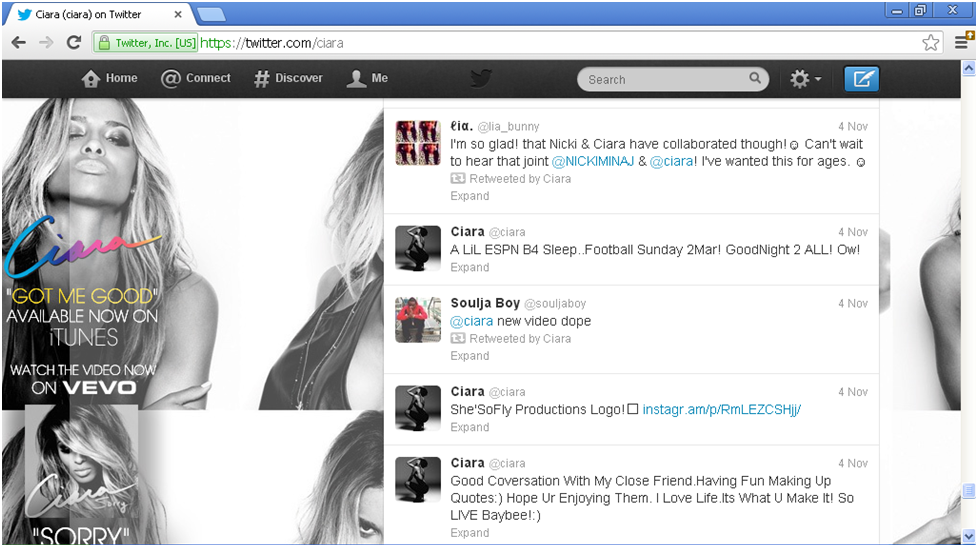Open the @souljaboy profile handle
The image size is (976, 545).
point(555,304)
